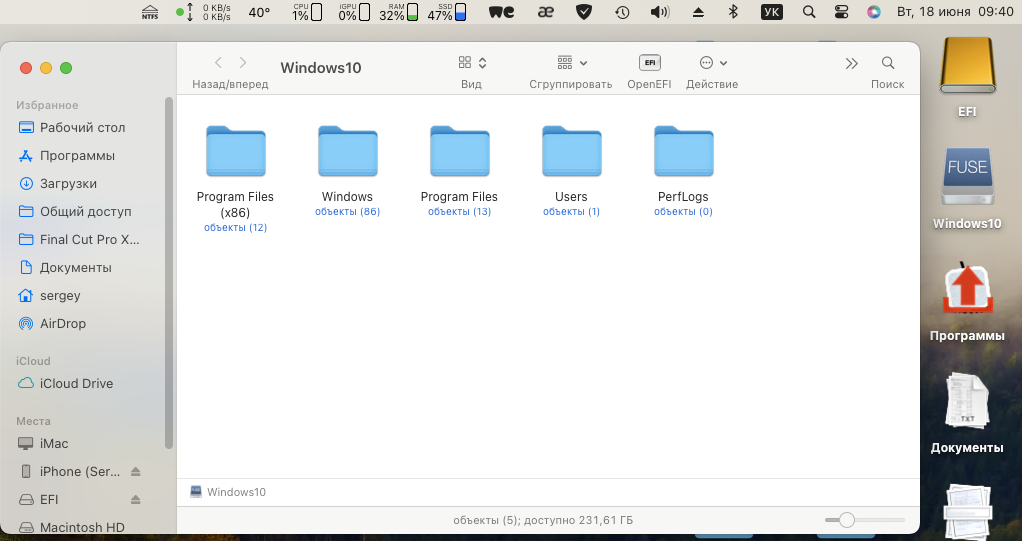Open the Windows folder icon
The width and height of the screenshot is (1022, 541).
tap(347, 151)
